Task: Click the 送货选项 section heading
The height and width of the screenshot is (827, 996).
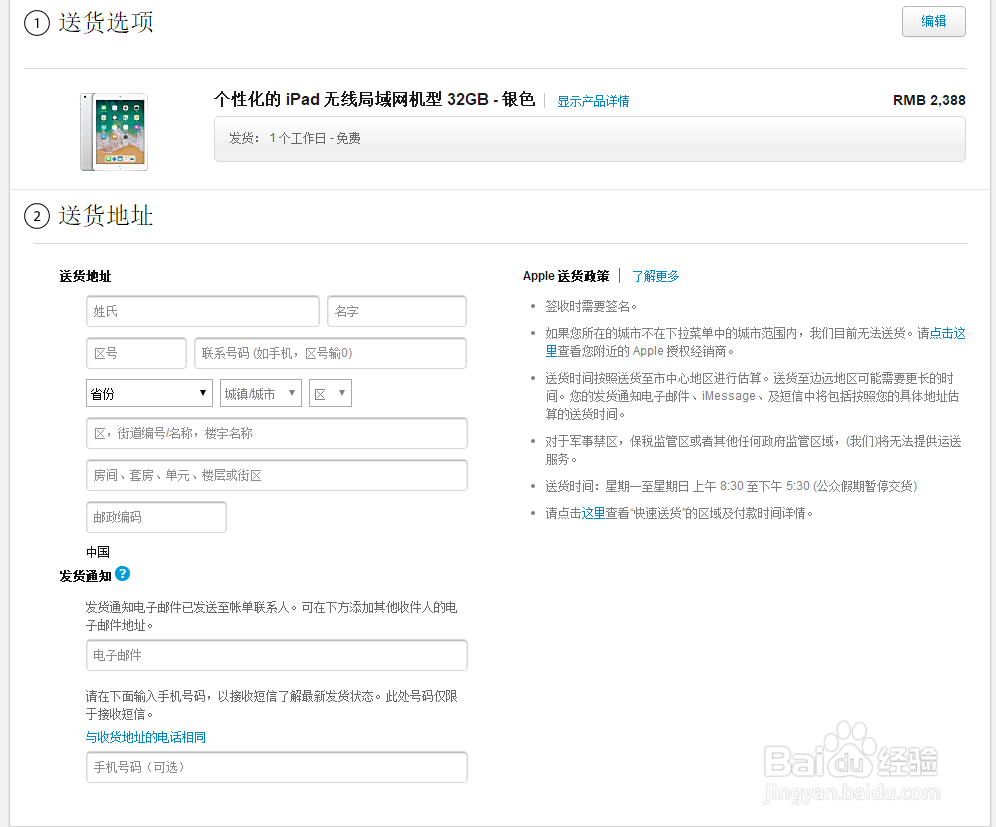Action: click(x=105, y=23)
